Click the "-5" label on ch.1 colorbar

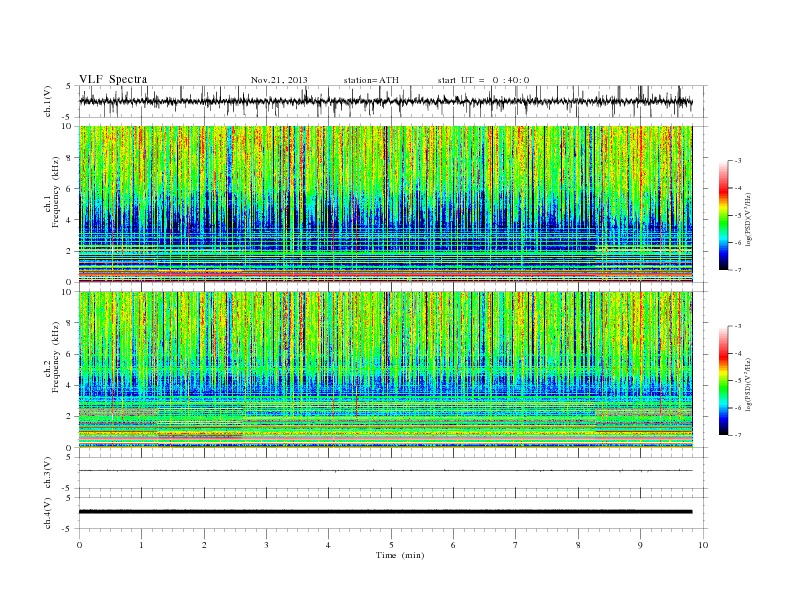[x=738, y=216]
